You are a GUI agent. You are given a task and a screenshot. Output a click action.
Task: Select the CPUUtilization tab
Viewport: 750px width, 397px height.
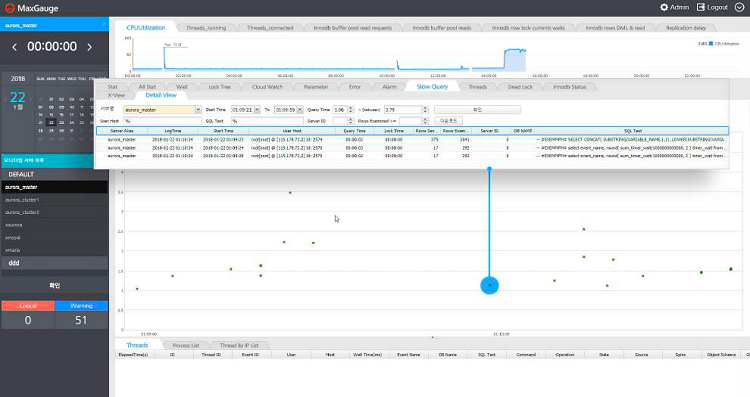tap(145, 28)
